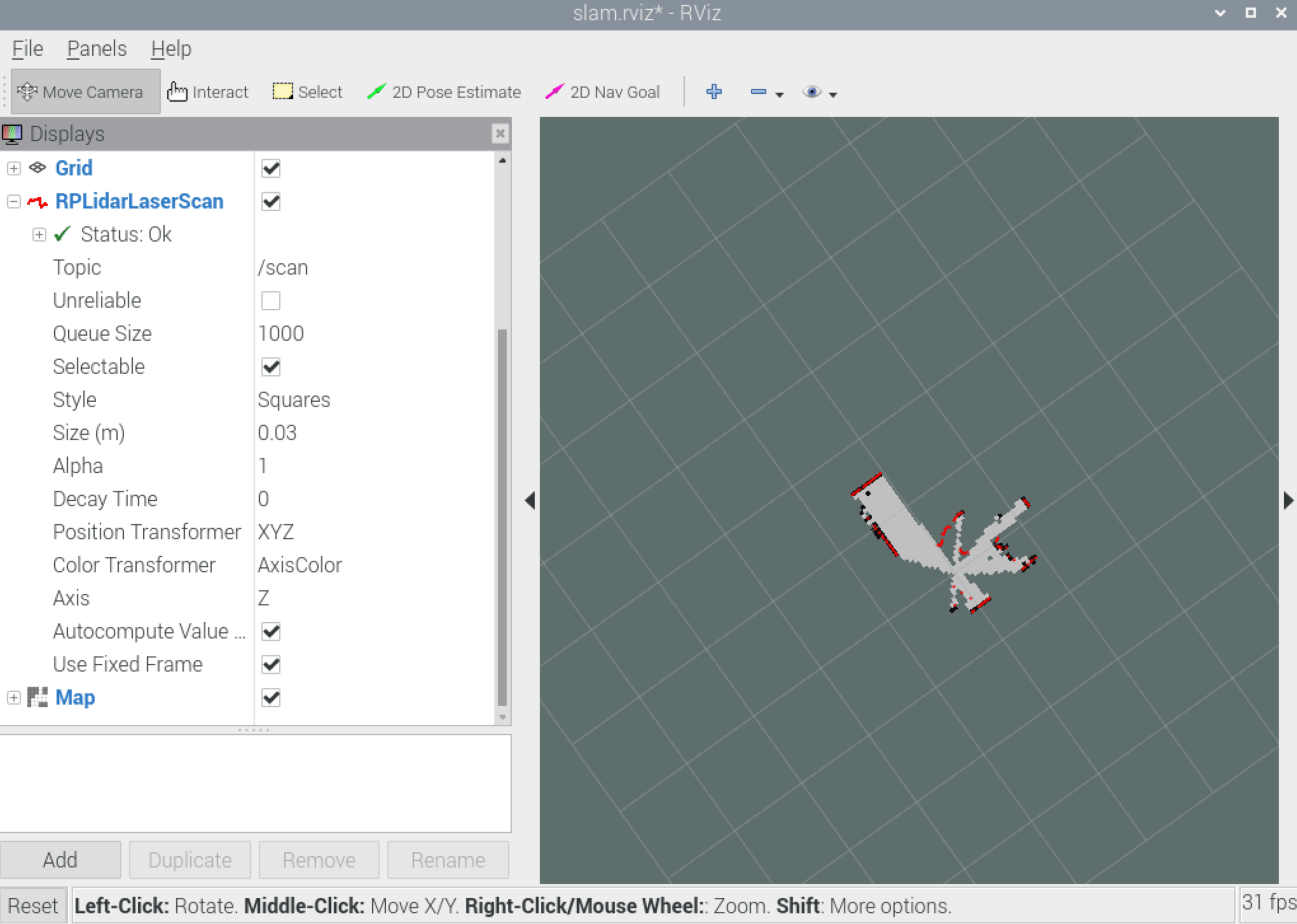
Task: Disable the RPLidarLaserScan display checkbox
Action: [270, 202]
